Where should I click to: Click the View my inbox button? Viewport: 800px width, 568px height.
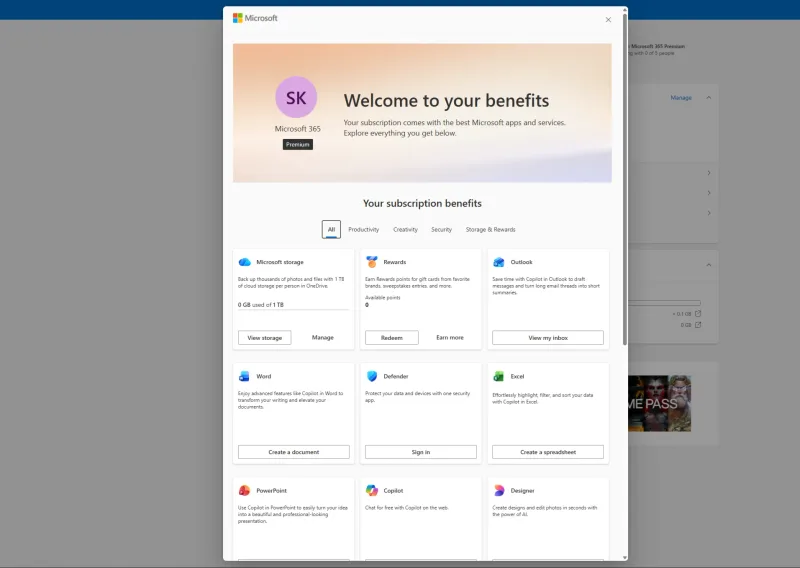[x=548, y=337]
